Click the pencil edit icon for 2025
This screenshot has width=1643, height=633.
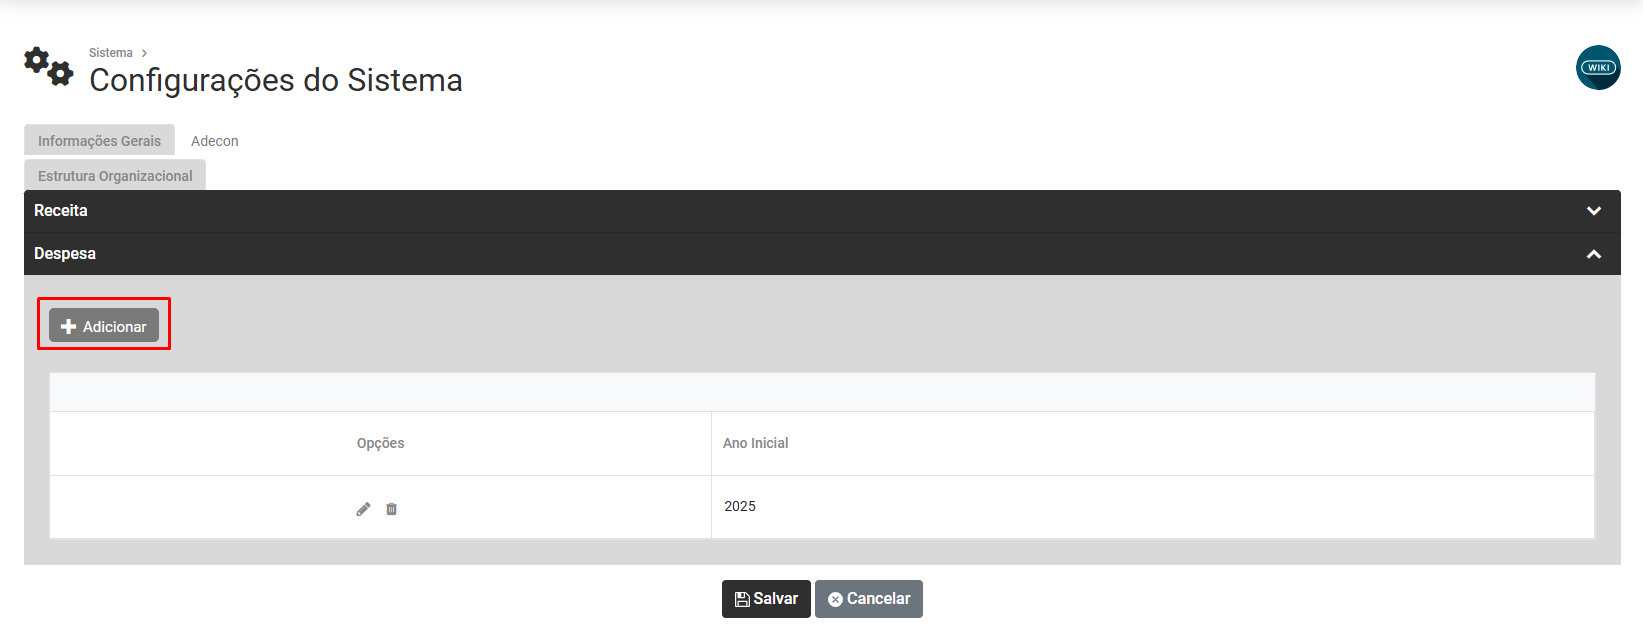tap(363, 509)
